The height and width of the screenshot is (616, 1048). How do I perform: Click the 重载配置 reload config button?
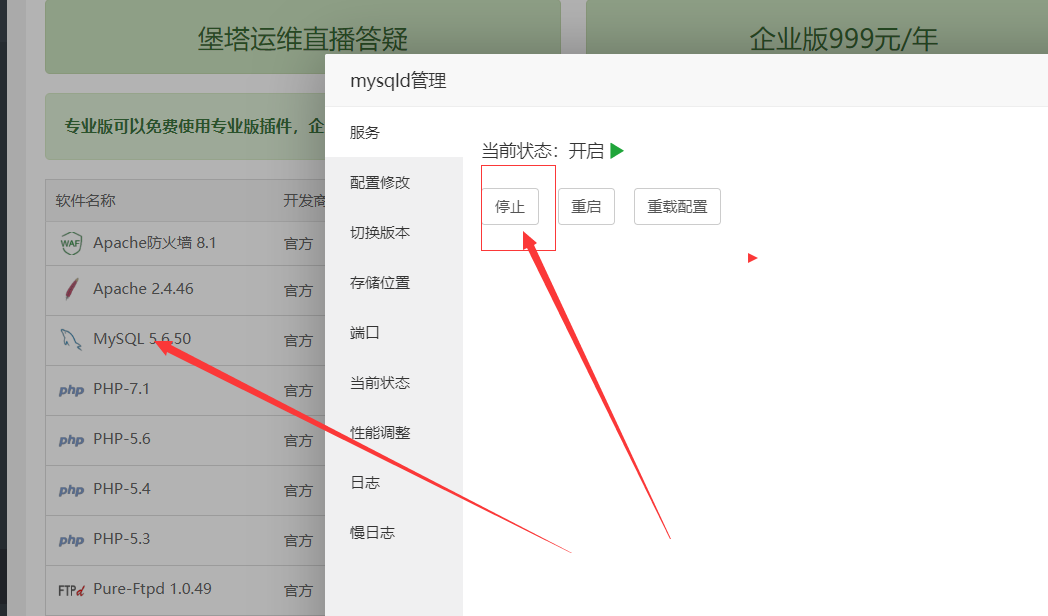[x=677, y=206]
